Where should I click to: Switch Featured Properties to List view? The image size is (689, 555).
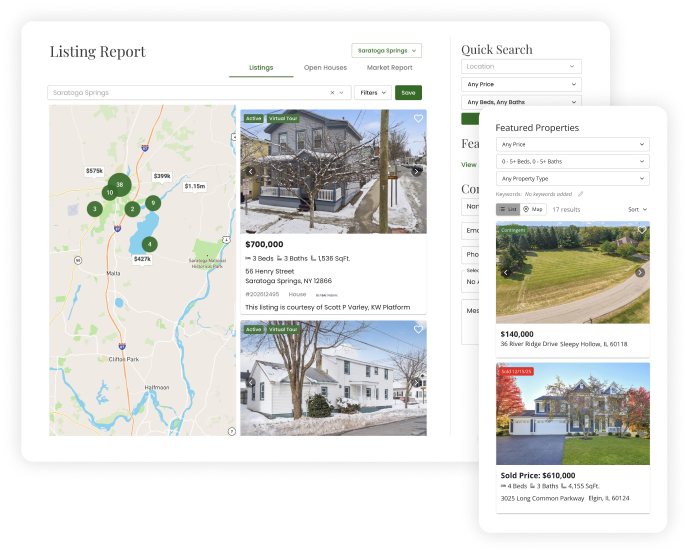[x=507, y=209]
